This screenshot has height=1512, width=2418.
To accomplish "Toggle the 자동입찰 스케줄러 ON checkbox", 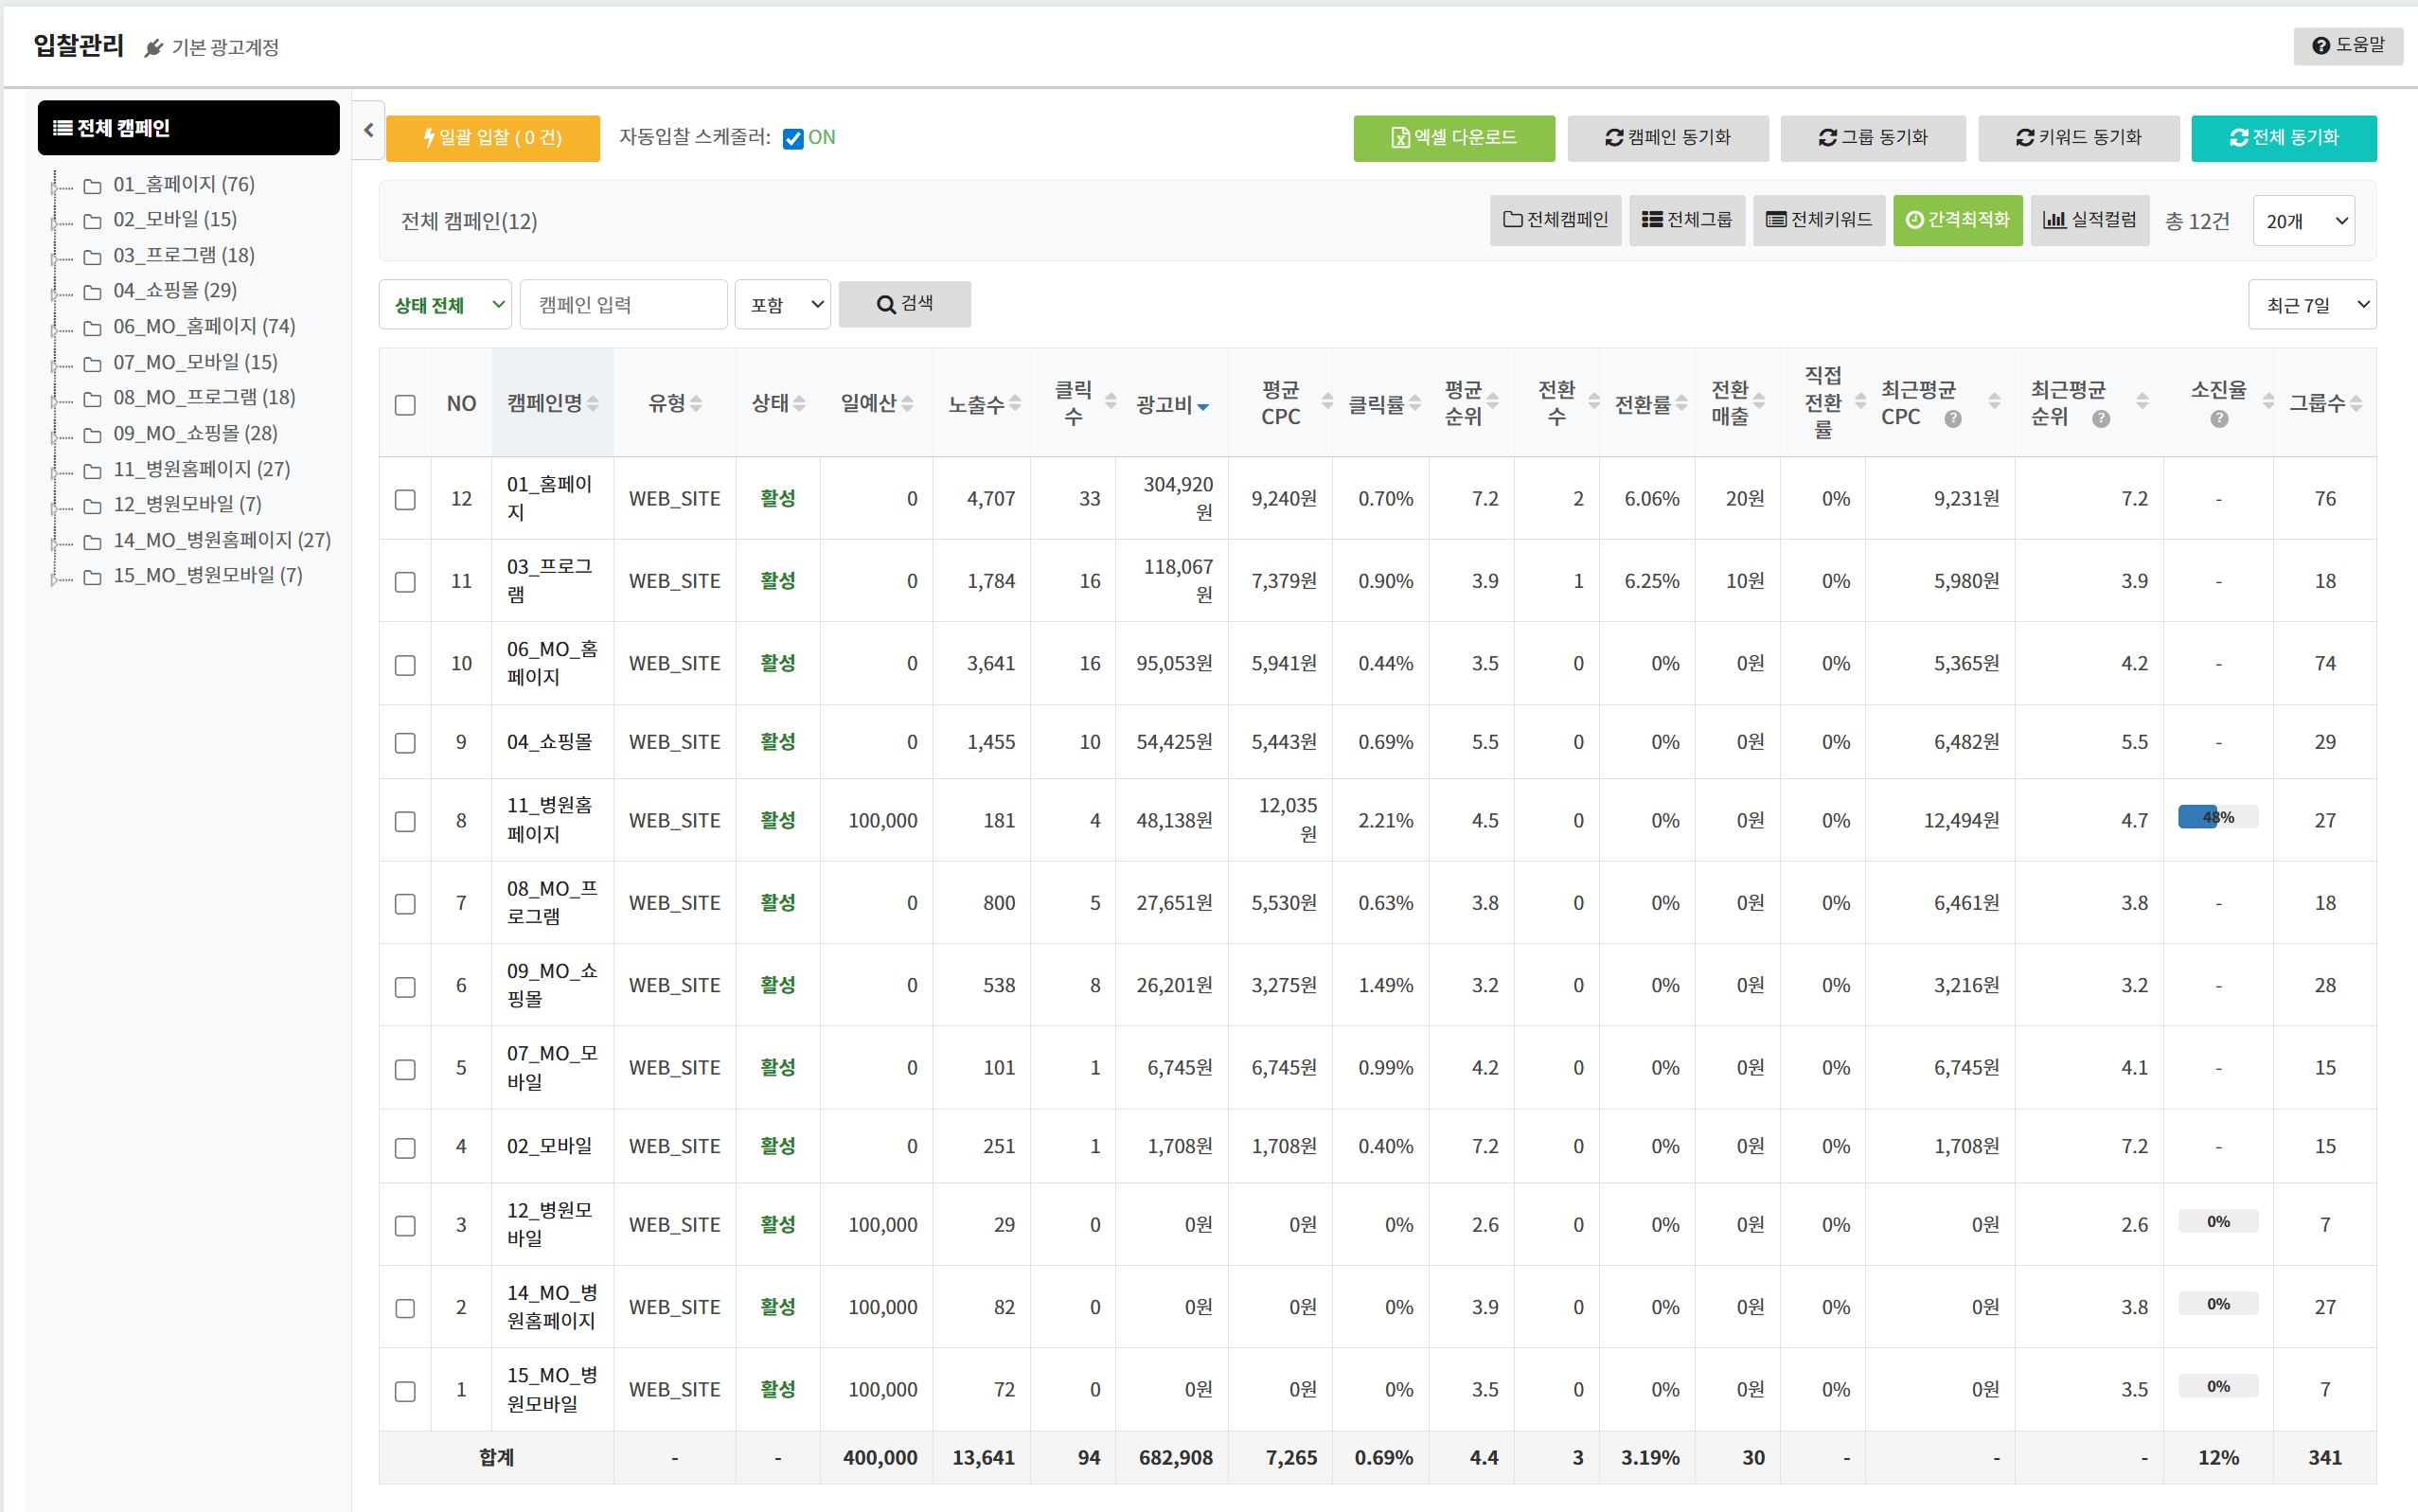I will pos(793,138).
